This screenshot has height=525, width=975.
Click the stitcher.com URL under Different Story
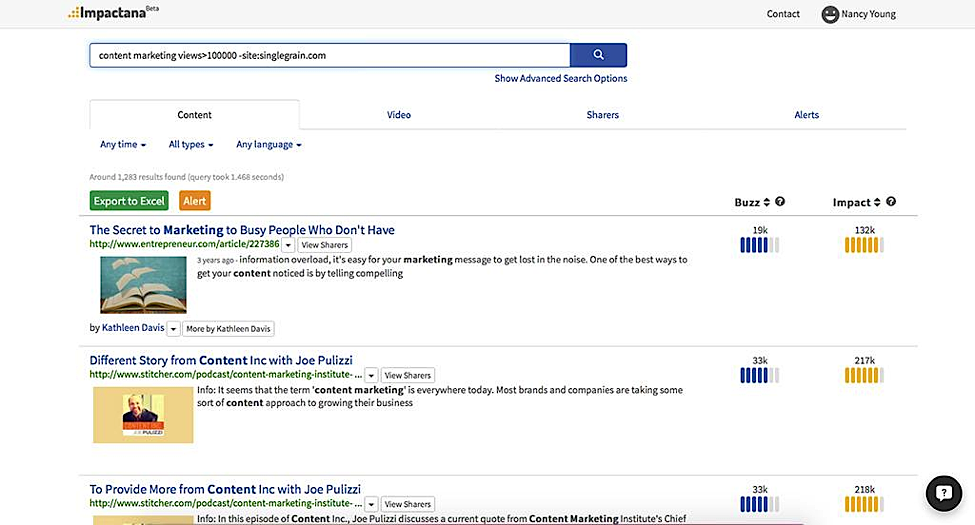tap(226, 374)
